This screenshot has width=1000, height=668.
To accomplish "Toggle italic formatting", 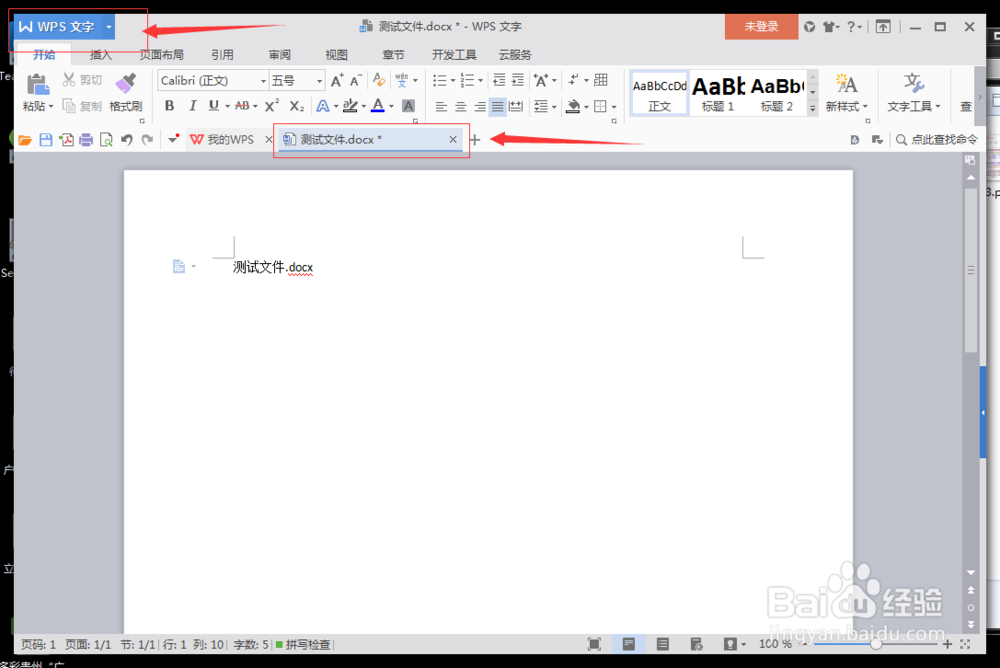I will (x=192, y=106).
